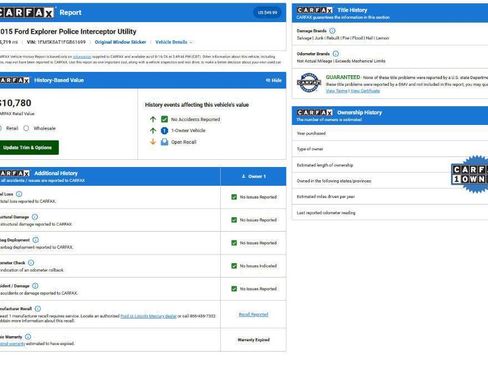488x366 pixels.
Task: Click the Year purchased row
Action: 390,133
